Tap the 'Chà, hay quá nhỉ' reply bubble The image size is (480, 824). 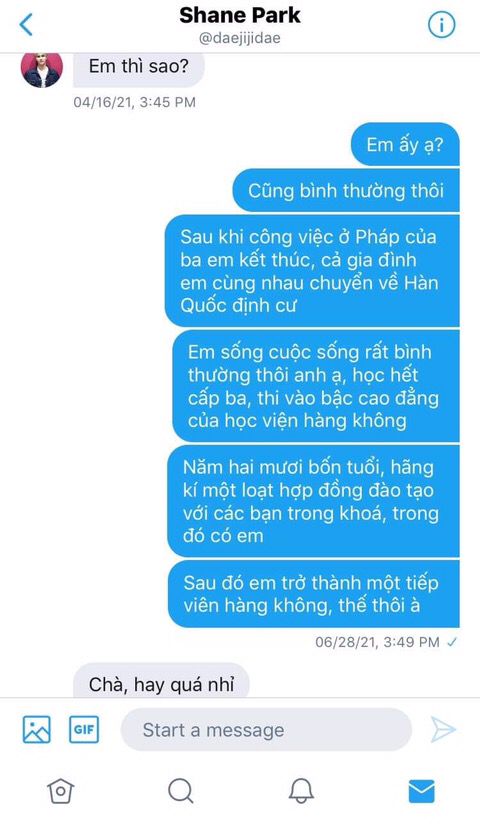click(x=161, y=681)
